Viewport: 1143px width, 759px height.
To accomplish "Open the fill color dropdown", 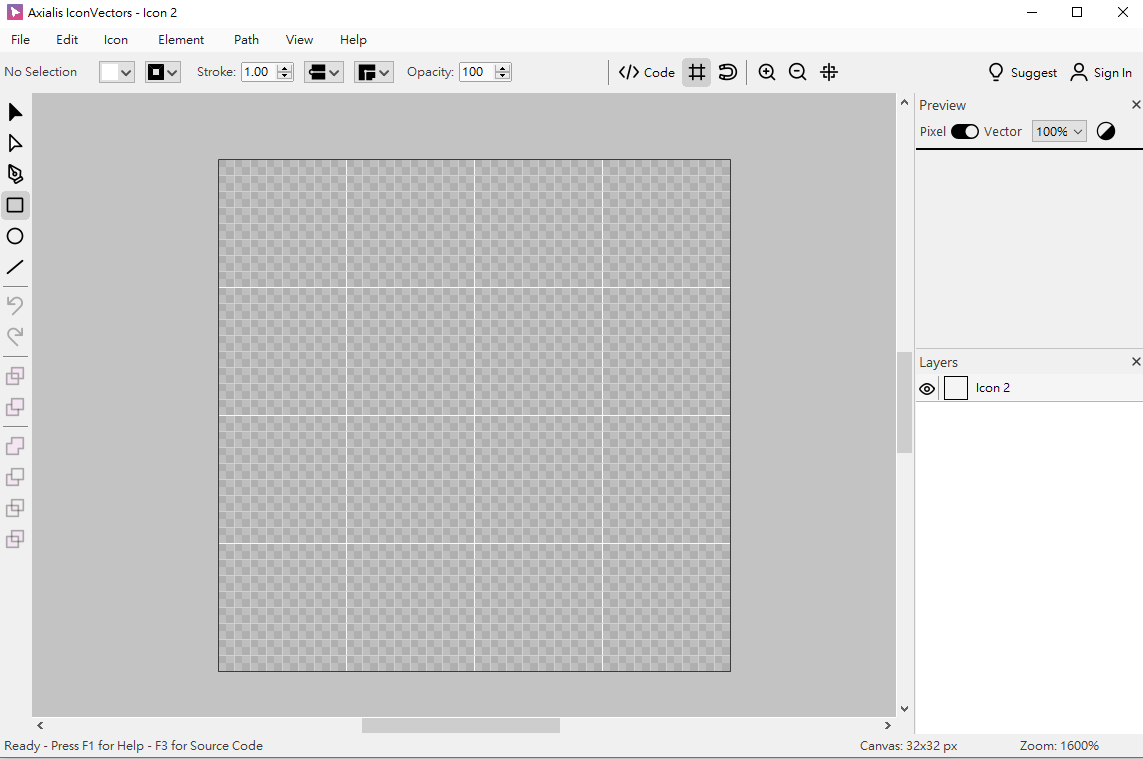I will tap(126, 73).
